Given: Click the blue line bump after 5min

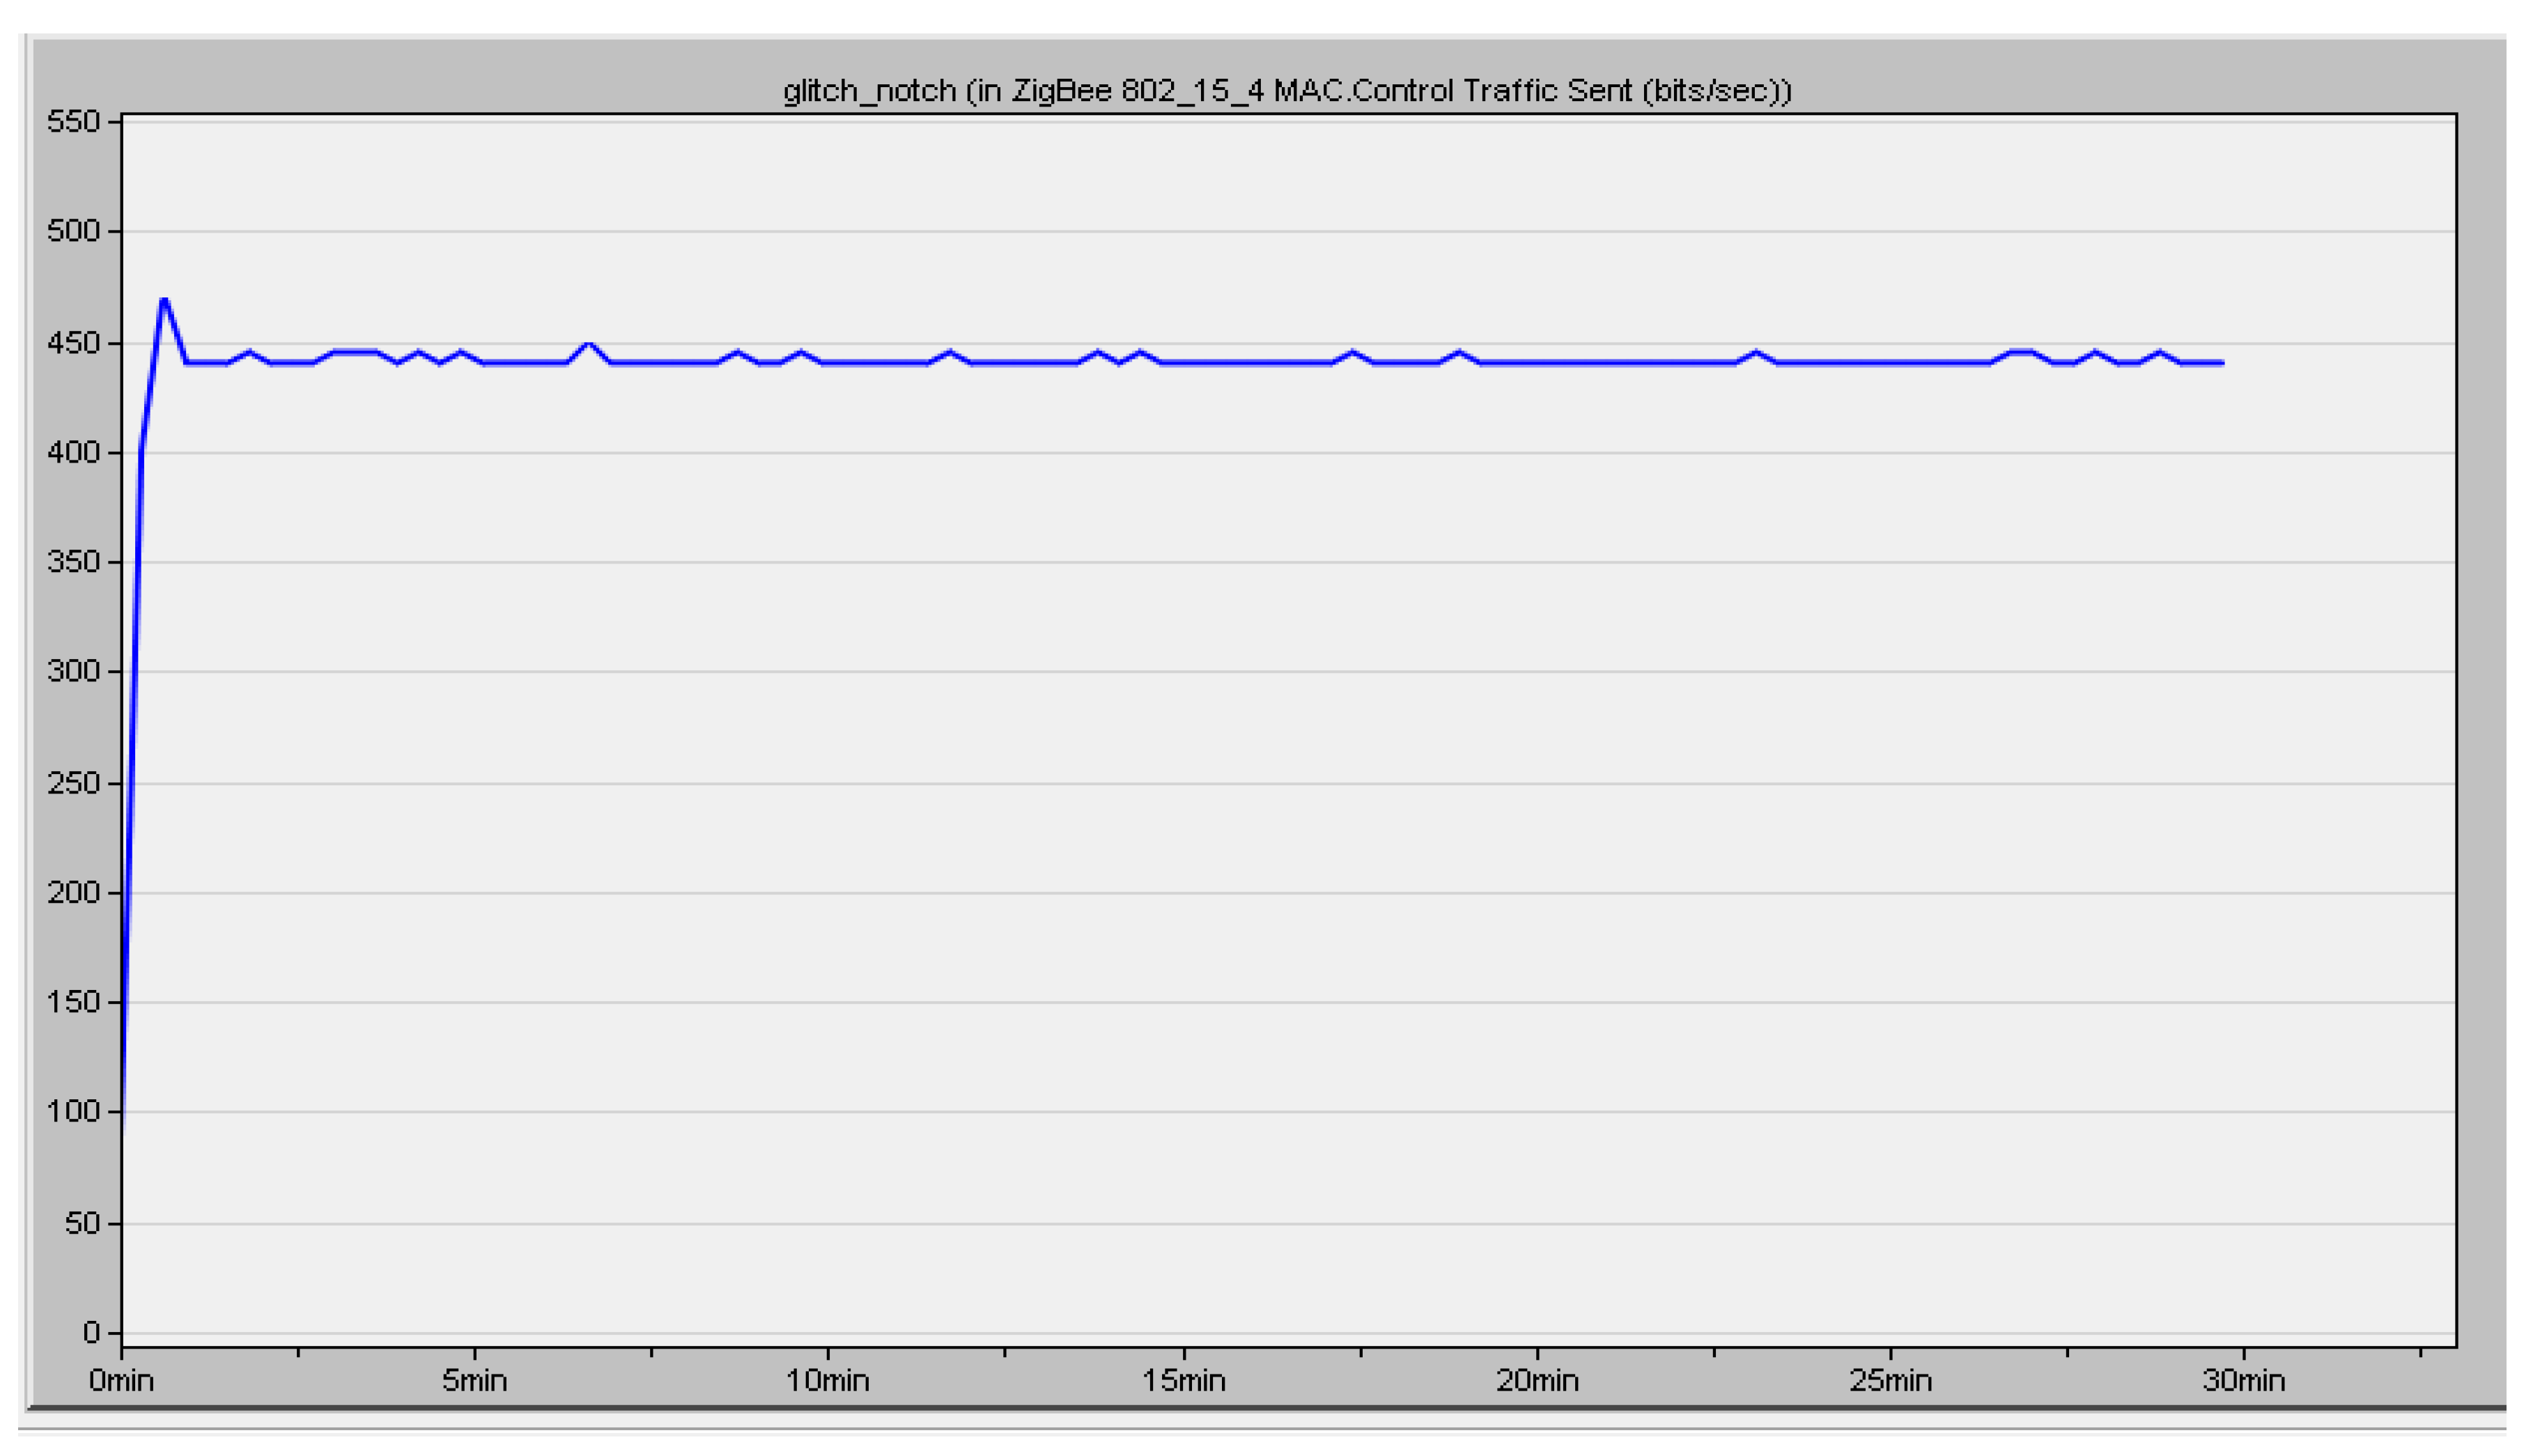Looking at the screenshot, I should (589, 344).
